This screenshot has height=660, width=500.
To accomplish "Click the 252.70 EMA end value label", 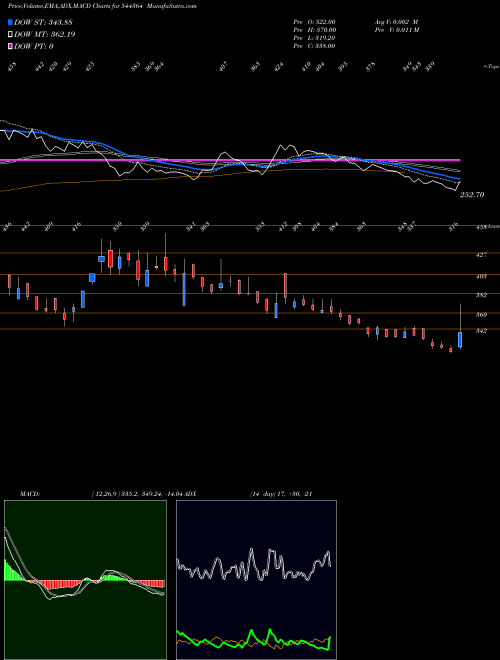I will pyautogui.click(x=472, y=195).
